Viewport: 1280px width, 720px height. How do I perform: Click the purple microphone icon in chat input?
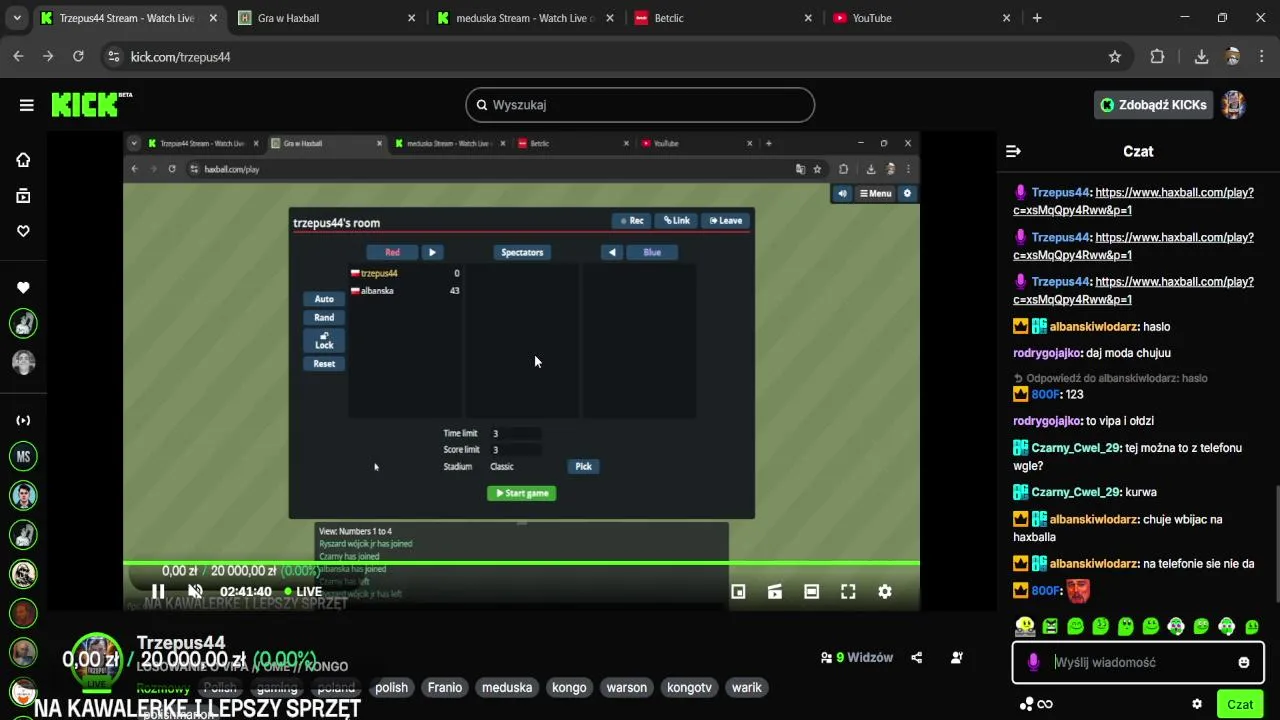click(x=1034, y=662)
